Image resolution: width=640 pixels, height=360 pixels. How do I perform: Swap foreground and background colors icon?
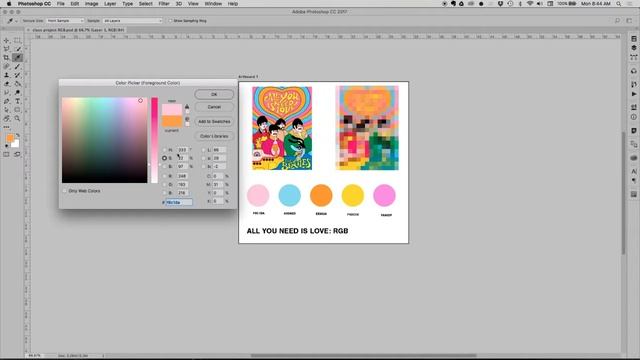[x=17, y=135]
